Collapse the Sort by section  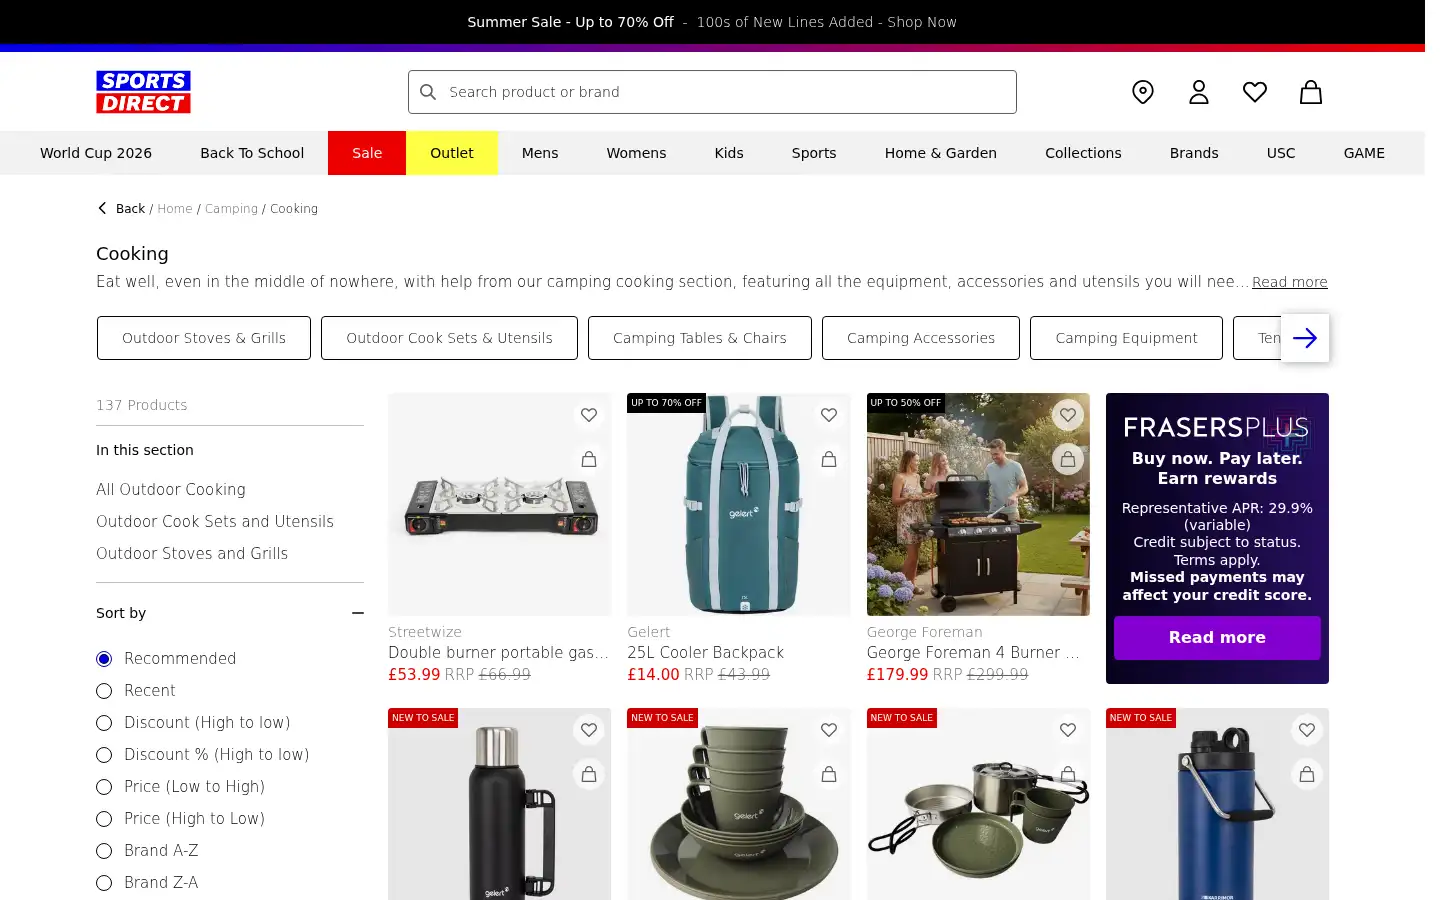pos(358,613)
